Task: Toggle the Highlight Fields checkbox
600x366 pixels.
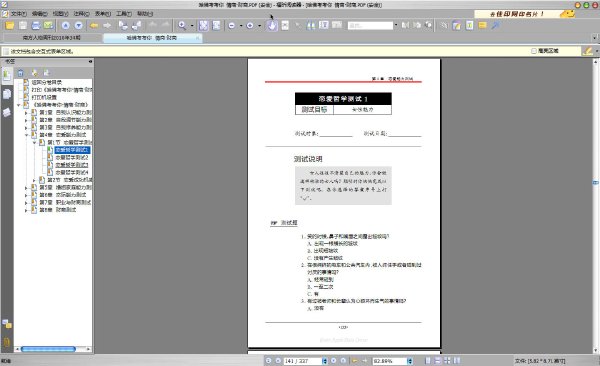Action: [x=534, y=51]
